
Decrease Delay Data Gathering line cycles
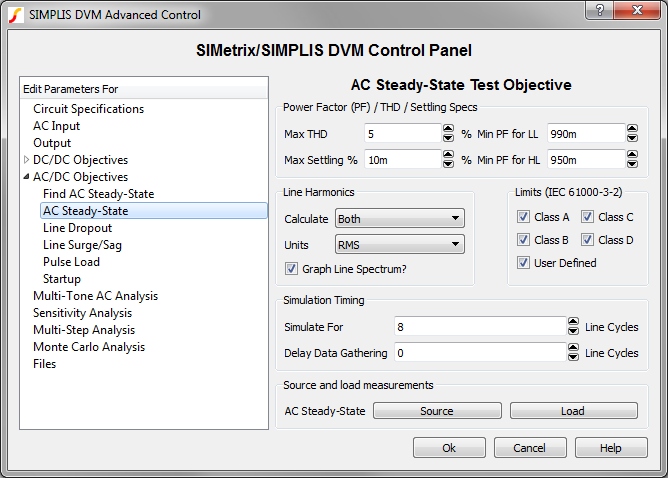coord(573,357)
